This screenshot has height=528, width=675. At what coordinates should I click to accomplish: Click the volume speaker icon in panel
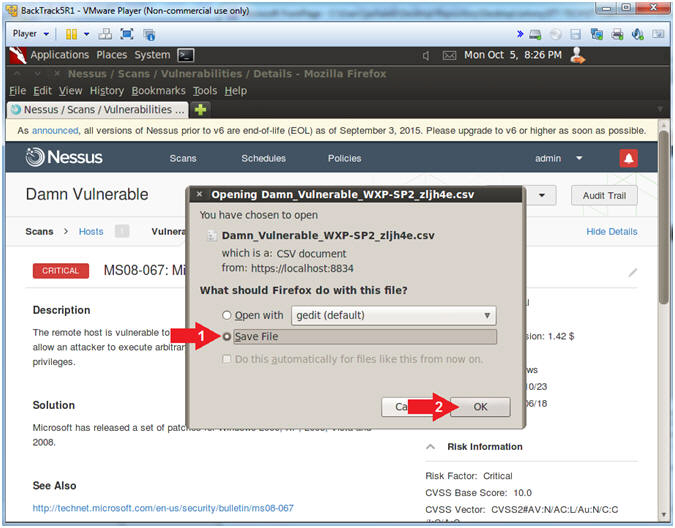click(x=426, y=56)
